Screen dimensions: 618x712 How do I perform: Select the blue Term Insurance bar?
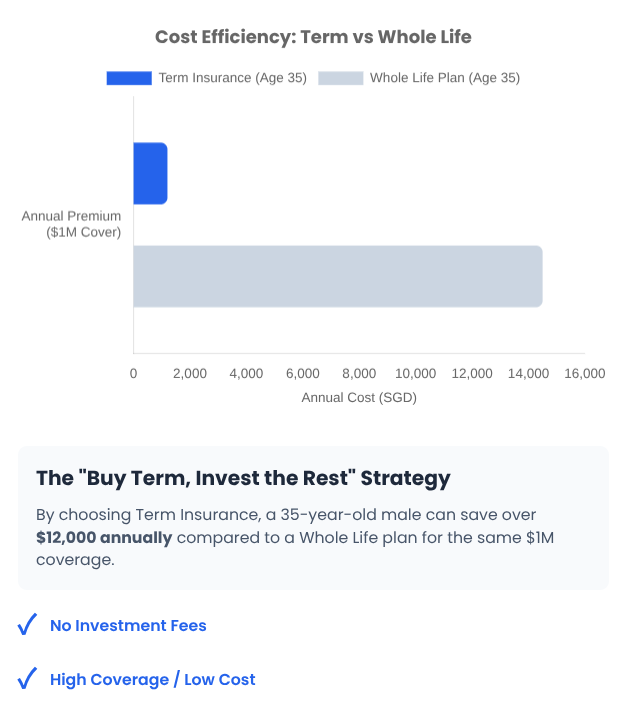pos(150,174)
